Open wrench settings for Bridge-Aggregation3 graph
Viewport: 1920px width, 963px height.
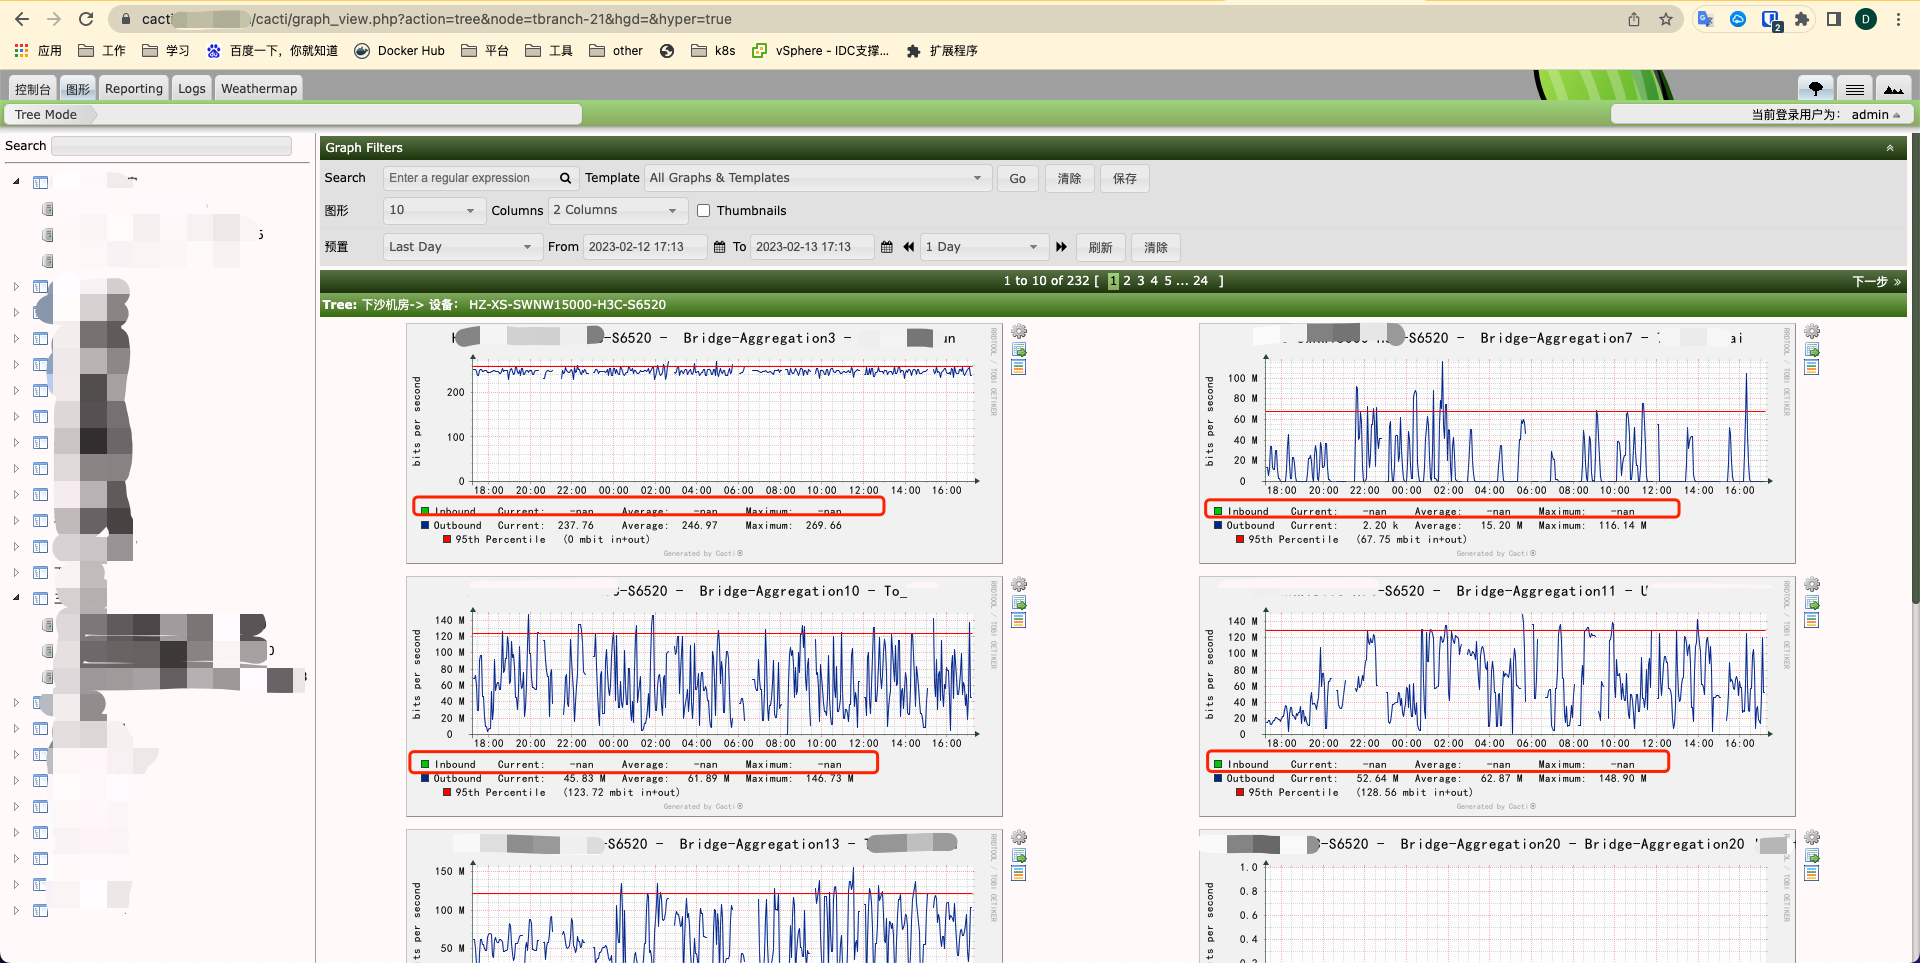point(1019,331)
